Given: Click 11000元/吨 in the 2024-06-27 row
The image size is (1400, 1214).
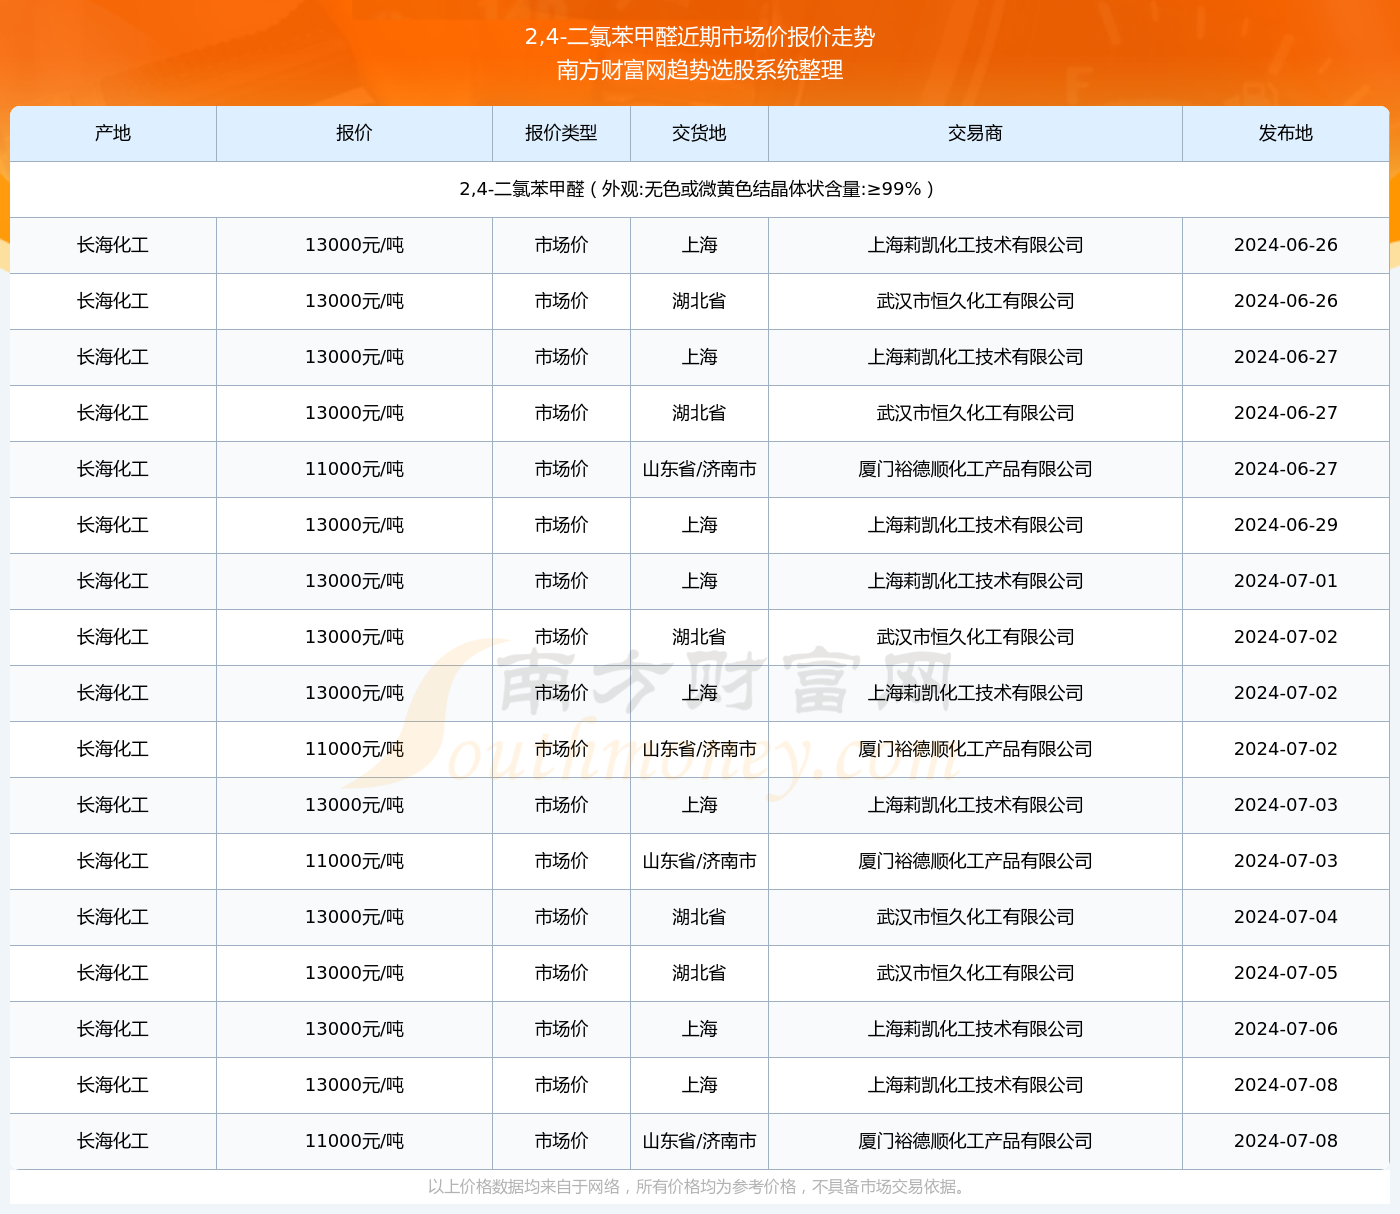Looking at the screenshot, I should click(x=354, y=469).
